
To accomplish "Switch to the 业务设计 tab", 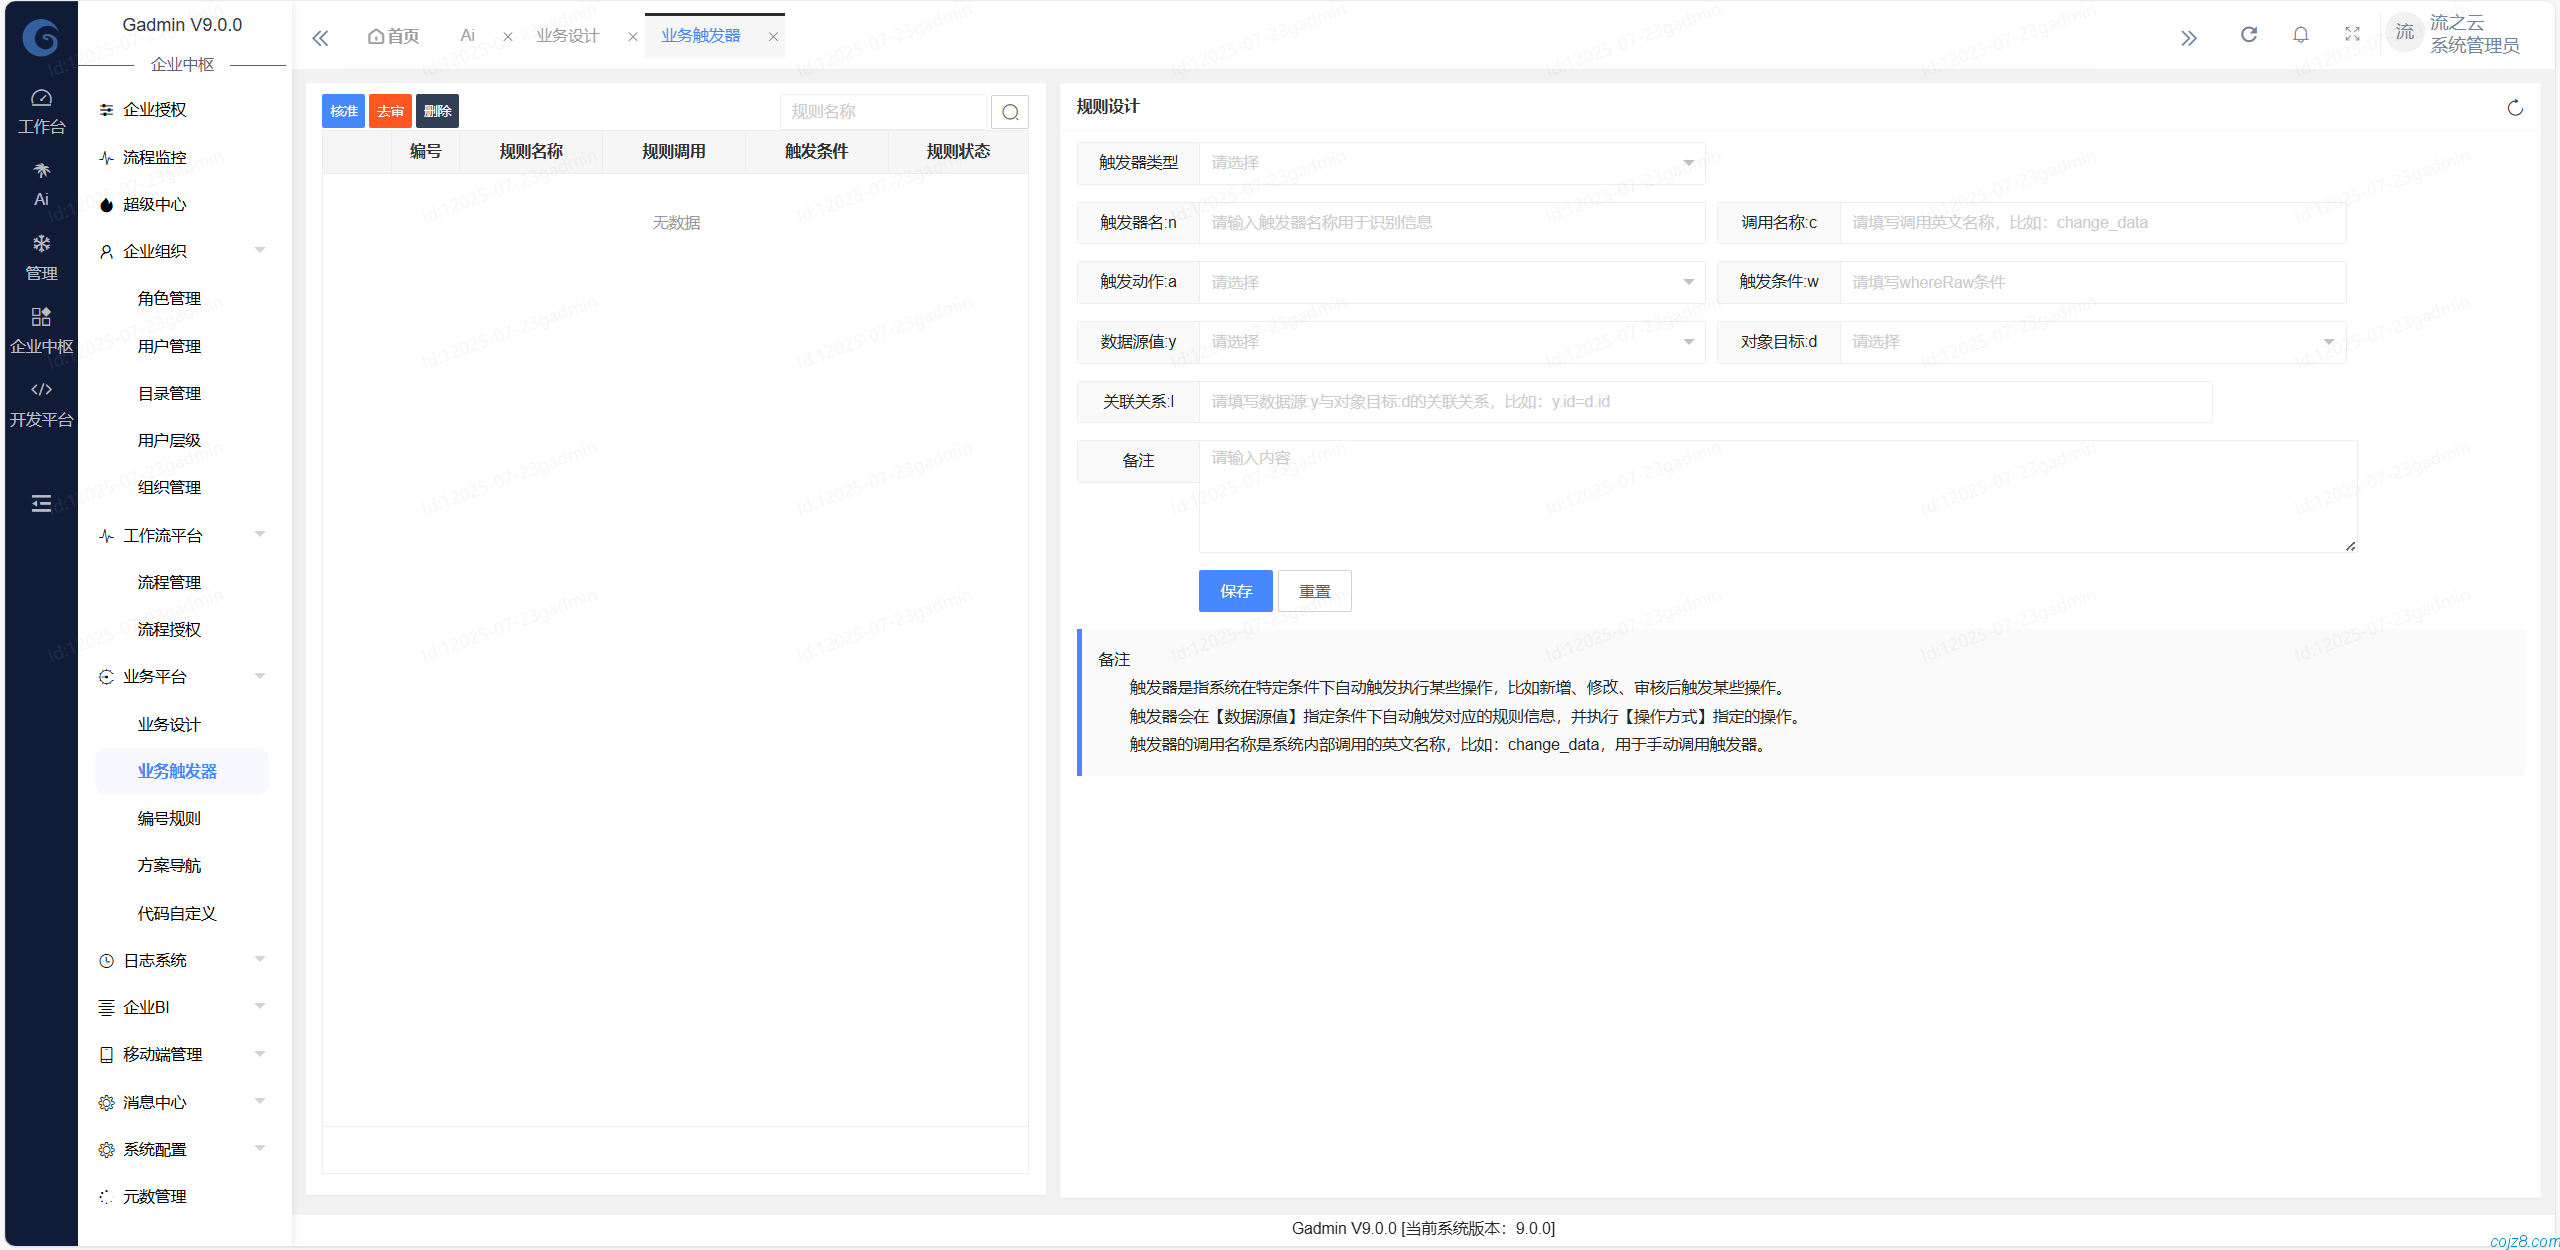I will tap(567, 36).
